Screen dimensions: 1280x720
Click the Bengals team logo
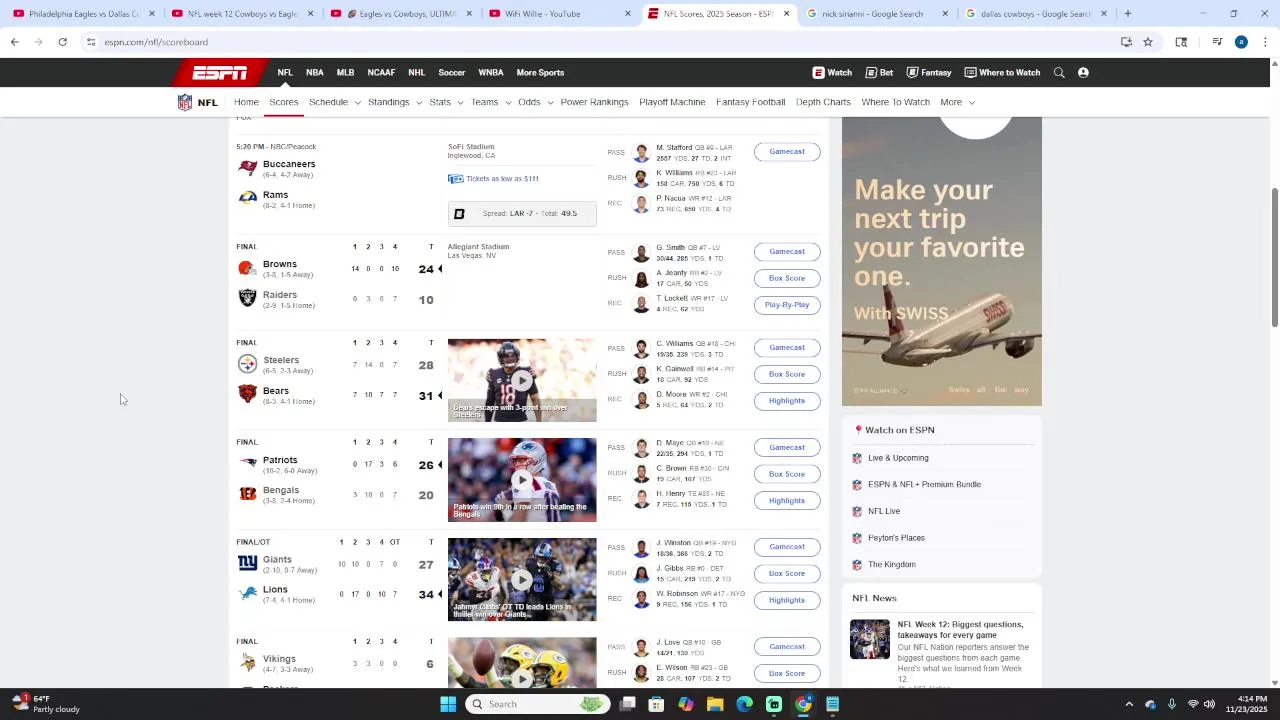click(247, 493)
